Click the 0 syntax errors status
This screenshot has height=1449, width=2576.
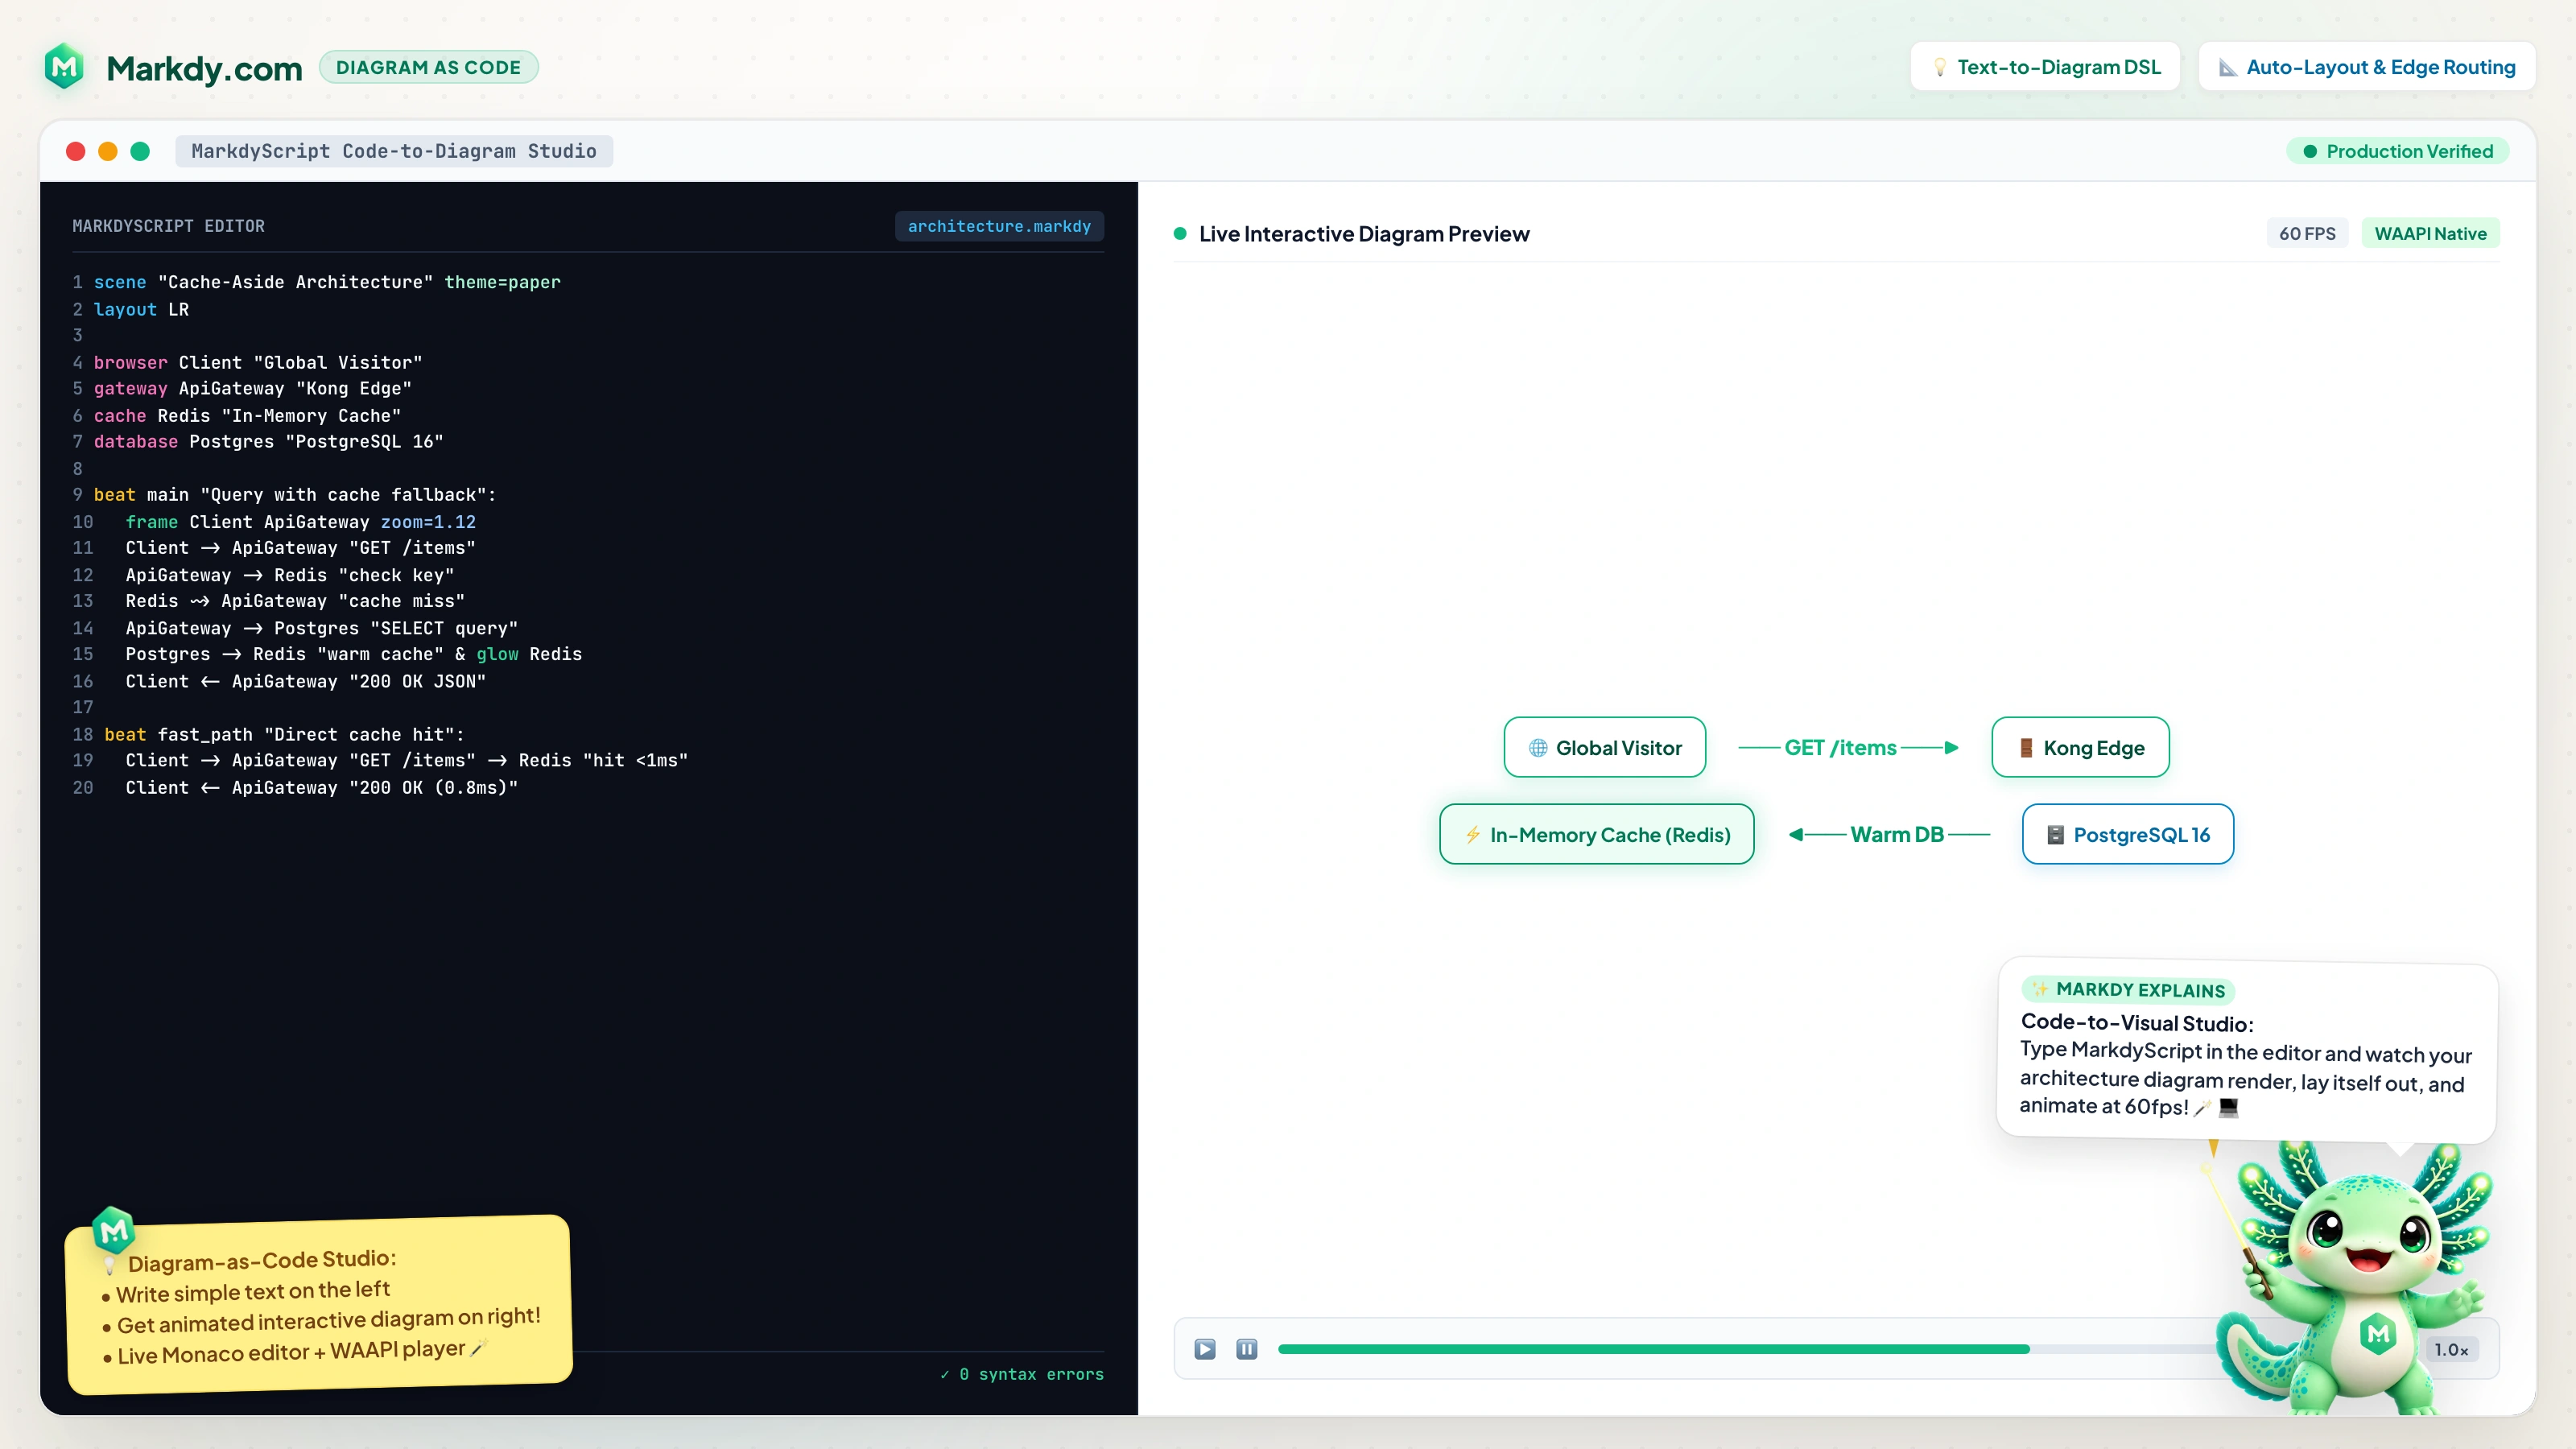[x=1021, y=1374]
